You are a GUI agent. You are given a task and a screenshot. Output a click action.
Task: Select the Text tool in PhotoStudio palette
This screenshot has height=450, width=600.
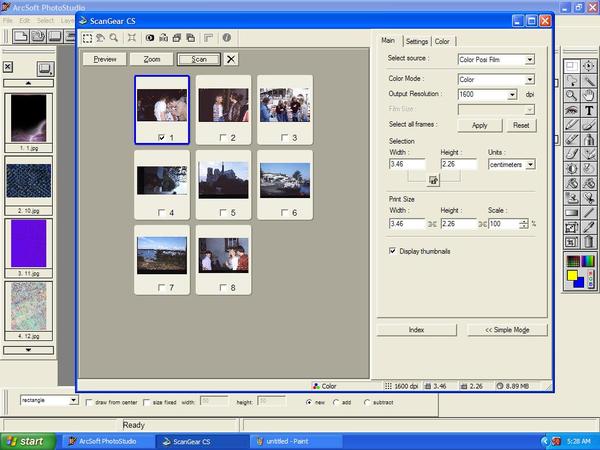tap(589, 110)
